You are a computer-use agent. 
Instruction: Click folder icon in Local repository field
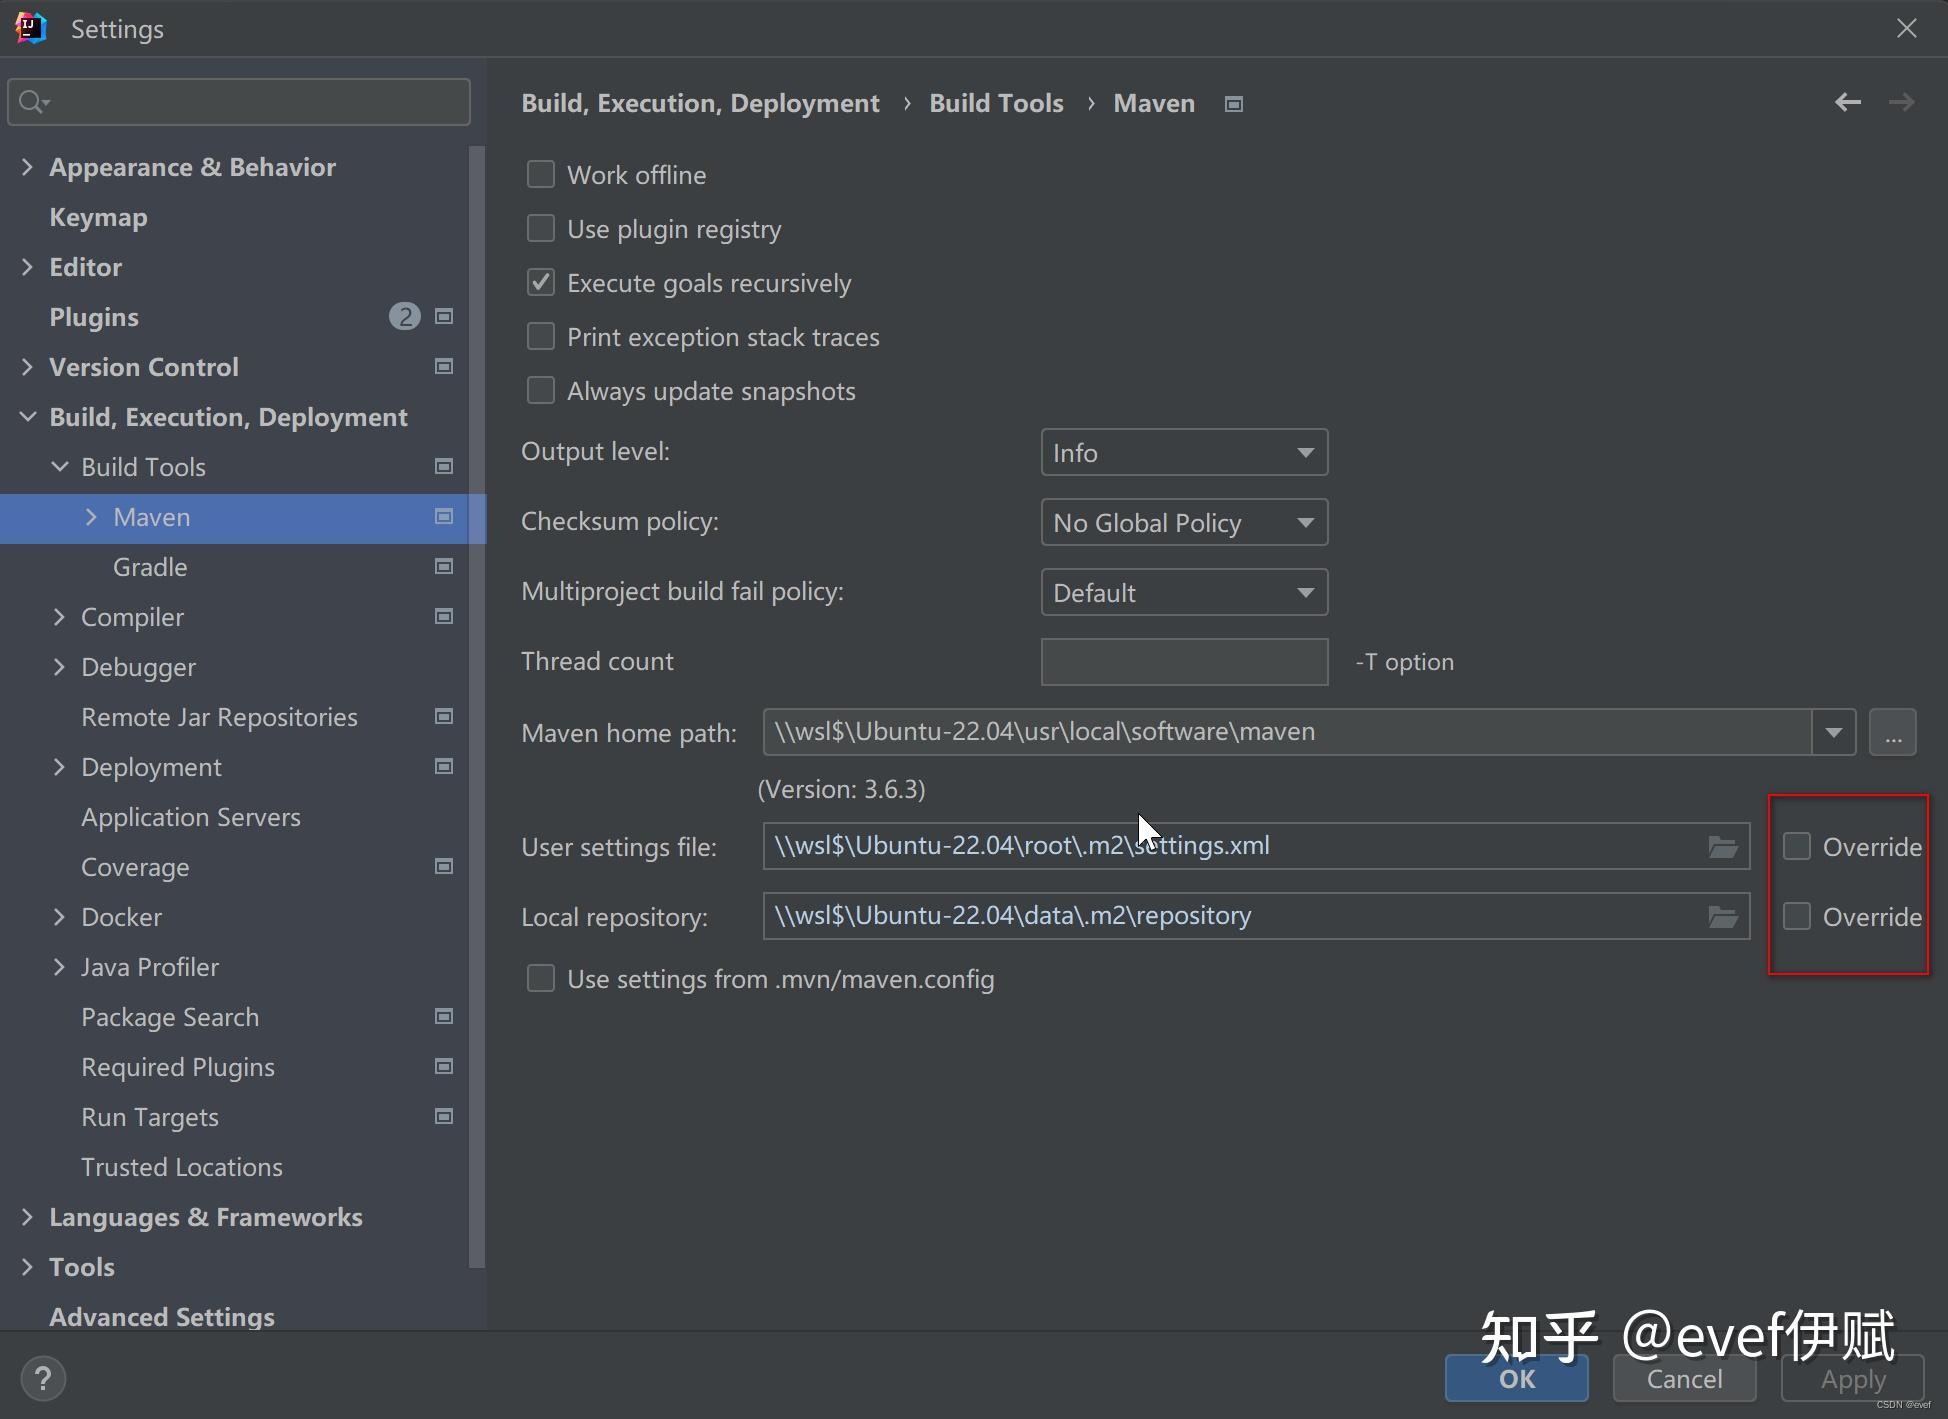[1722, 917]
